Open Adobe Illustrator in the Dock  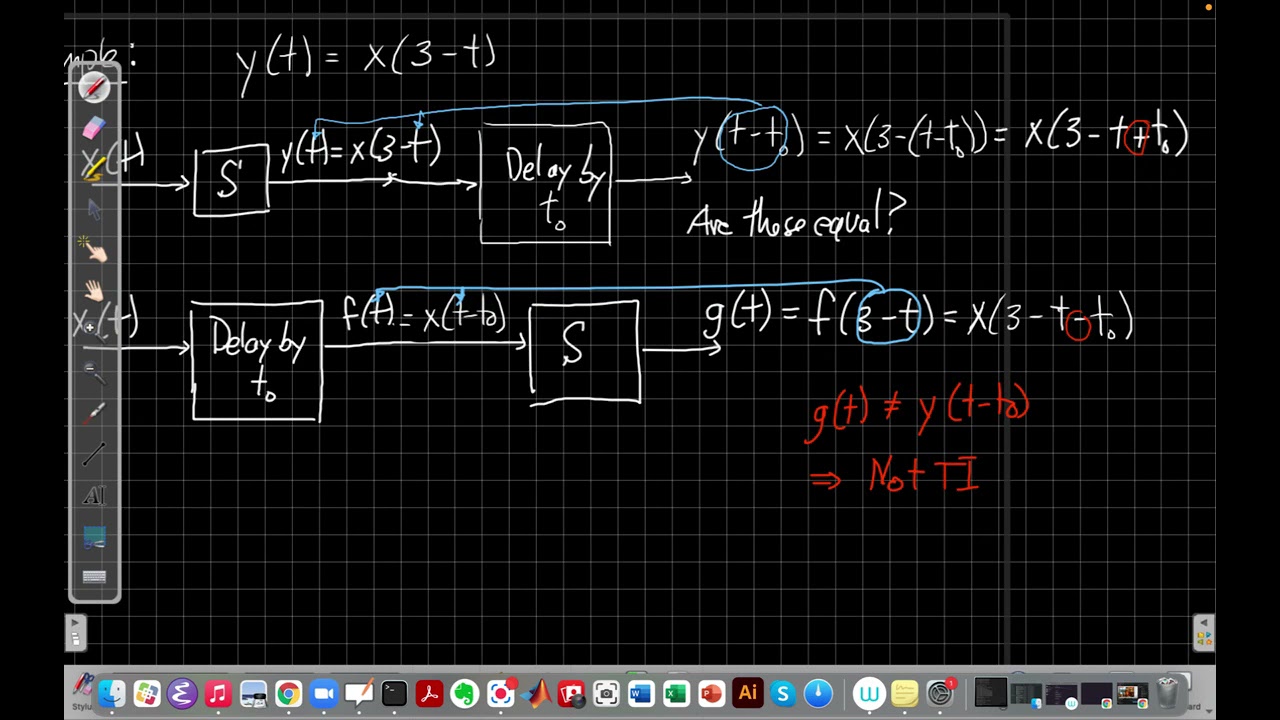747,693
